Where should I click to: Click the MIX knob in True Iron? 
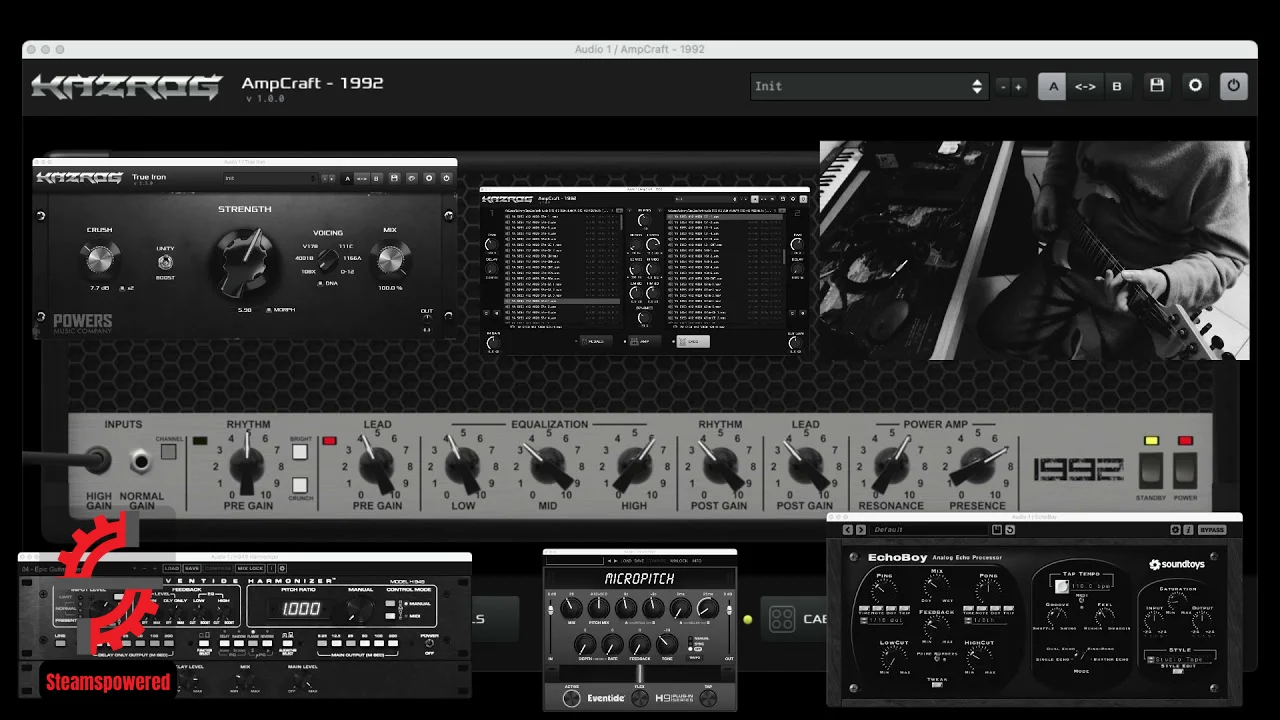(x=390, y=260)
